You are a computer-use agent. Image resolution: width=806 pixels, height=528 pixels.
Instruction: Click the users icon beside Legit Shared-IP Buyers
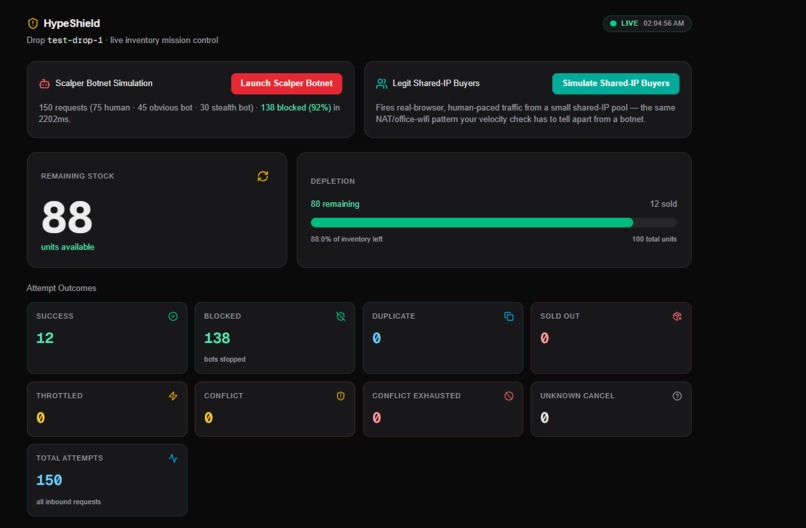tap(381, 83)
